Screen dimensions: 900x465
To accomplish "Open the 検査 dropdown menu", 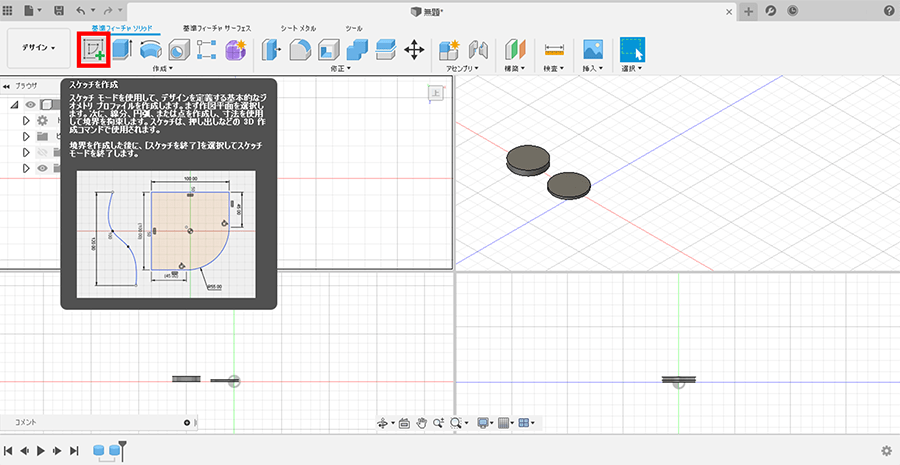I will (554, 68).
